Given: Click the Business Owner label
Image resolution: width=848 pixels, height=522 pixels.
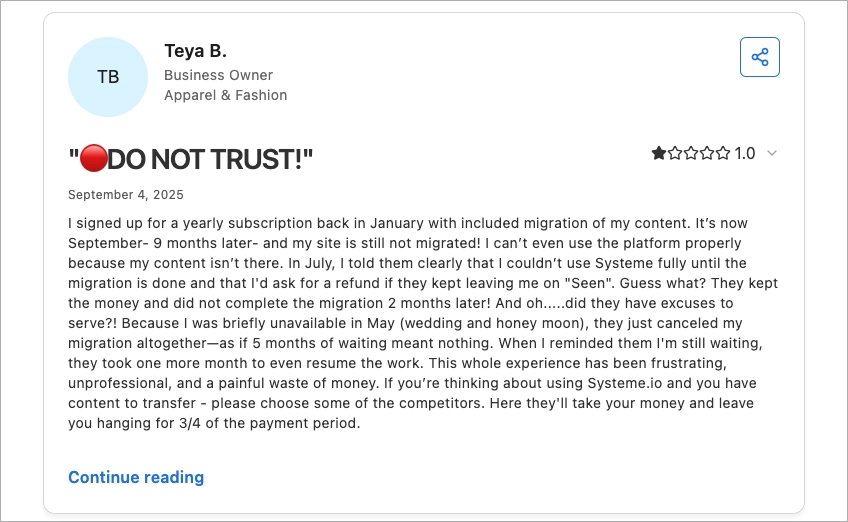Looking at the screenshot, I should [x=218, y=75].
